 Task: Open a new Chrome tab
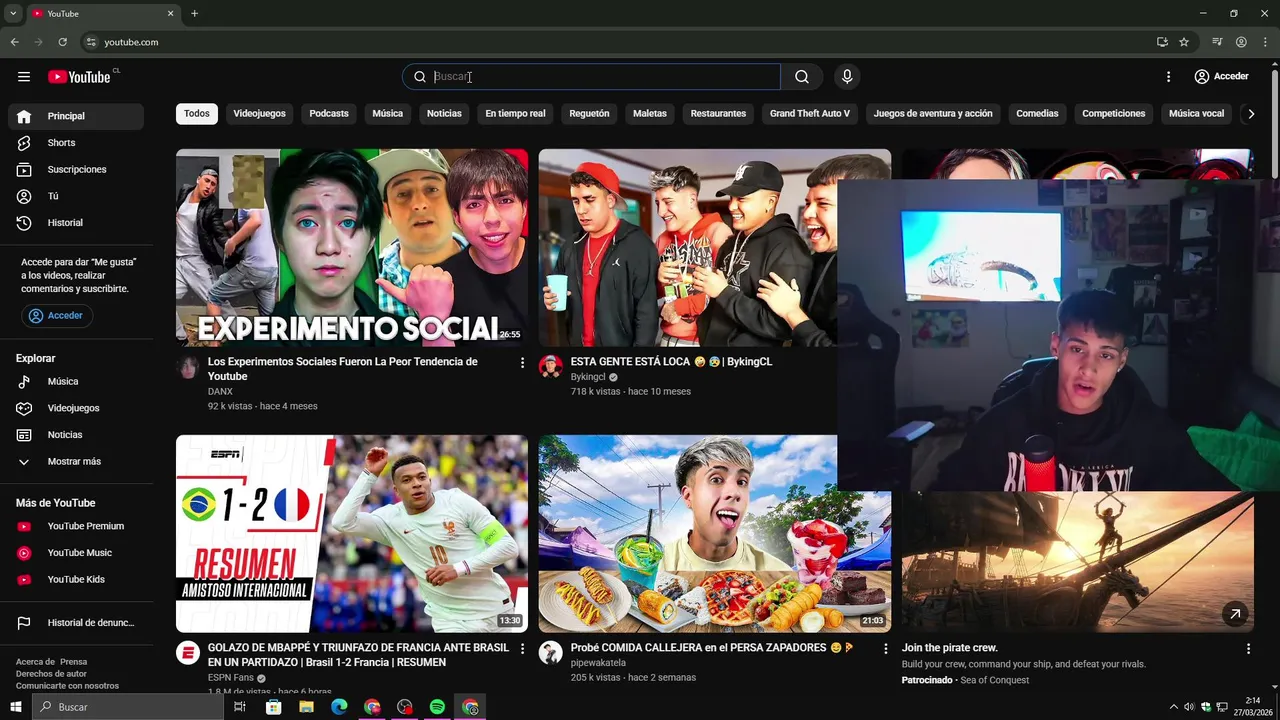pyautogui.click(x=194, y=14)
